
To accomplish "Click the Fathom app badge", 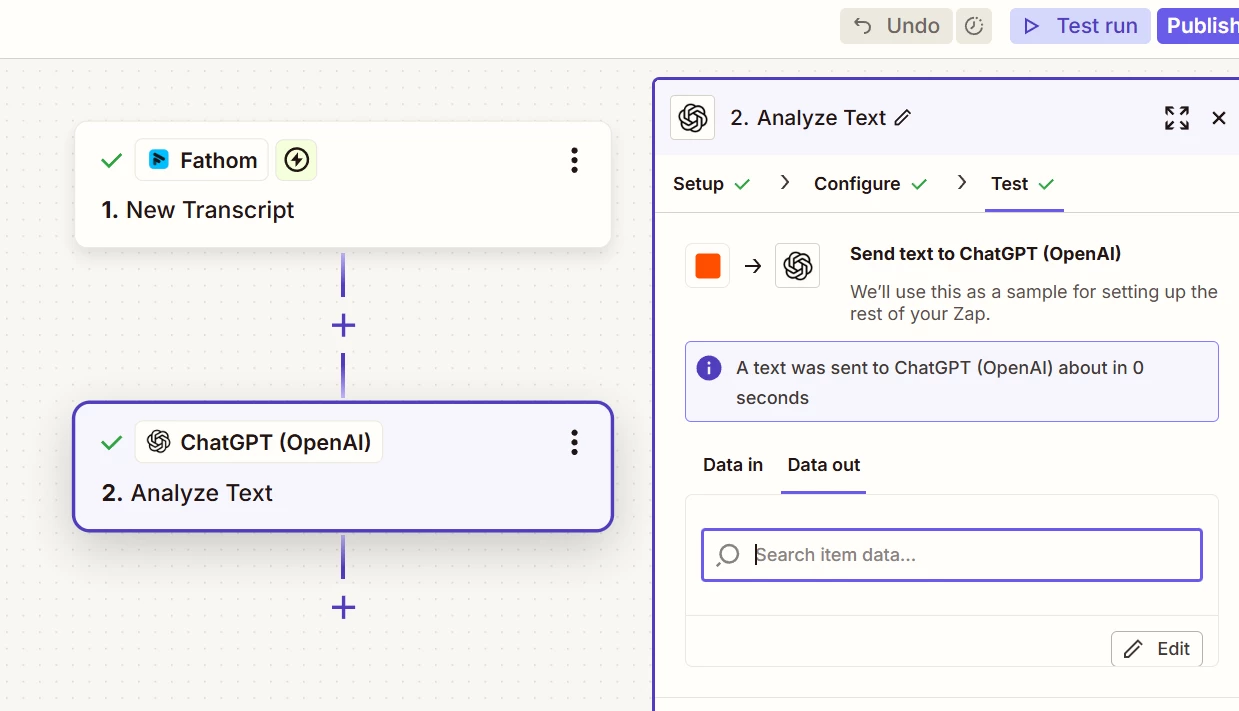I will pos(202,160).
